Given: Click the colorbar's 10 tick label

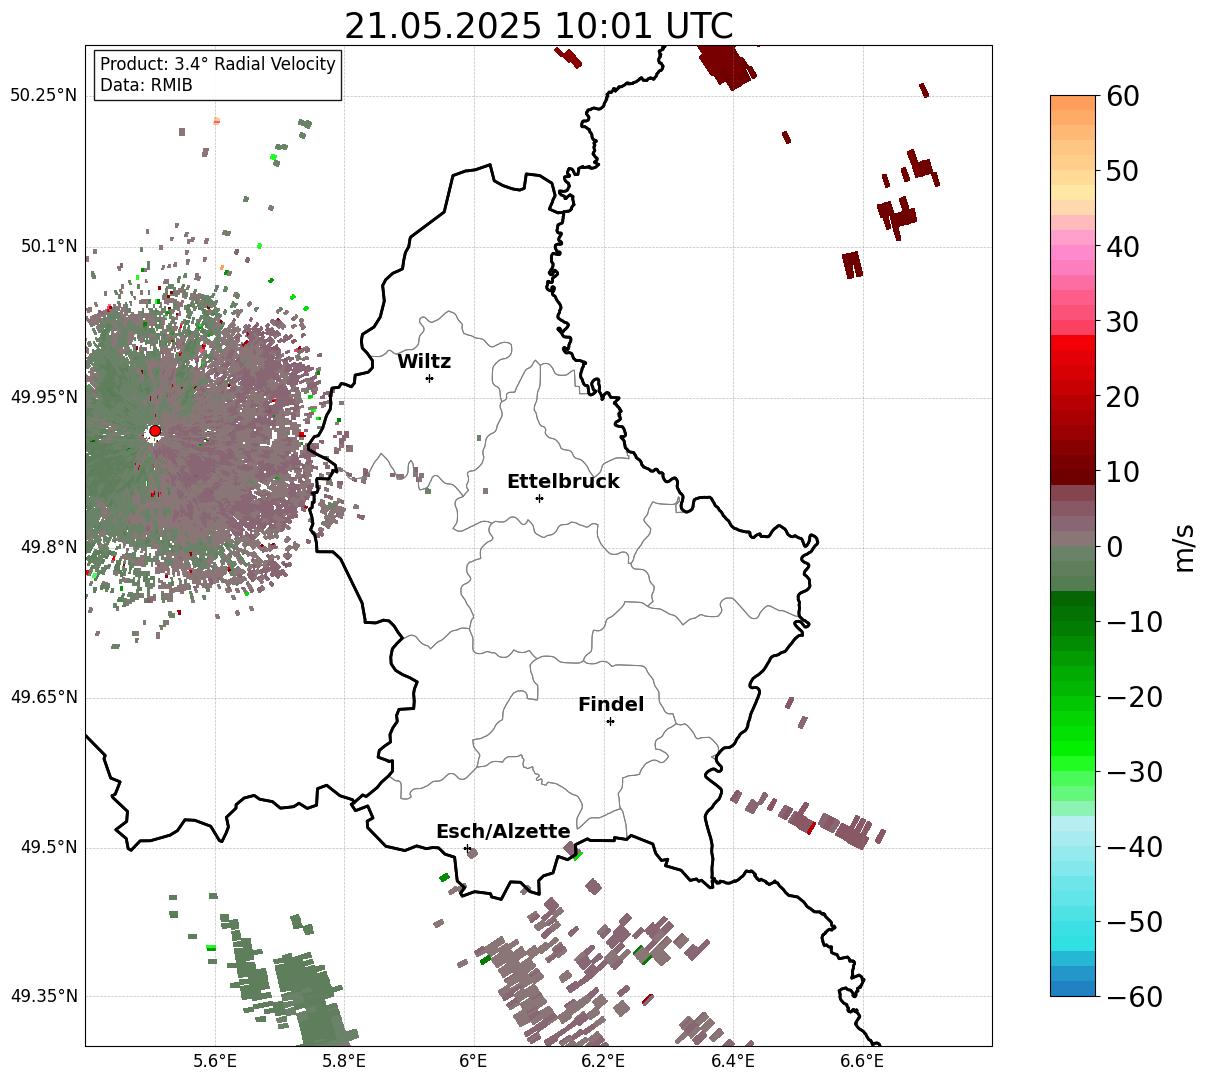Looking at the screenshot, I should [1122, 472].
